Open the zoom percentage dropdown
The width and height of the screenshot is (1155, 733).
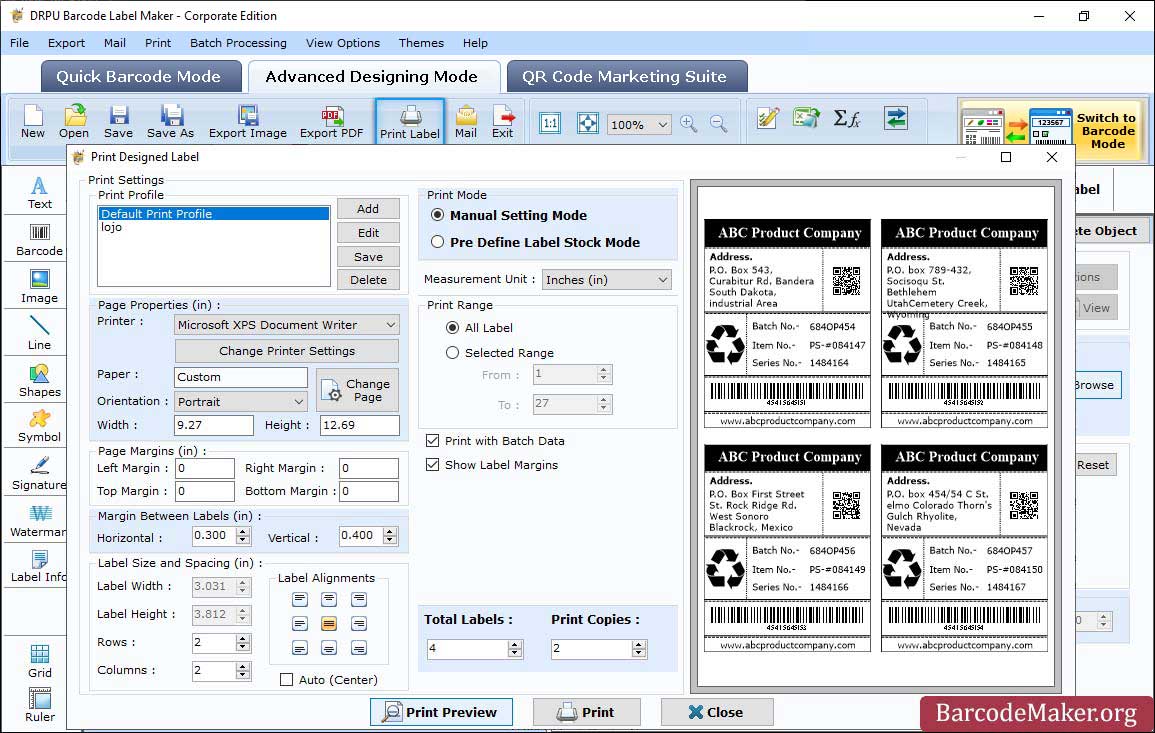tap(639, 124)
